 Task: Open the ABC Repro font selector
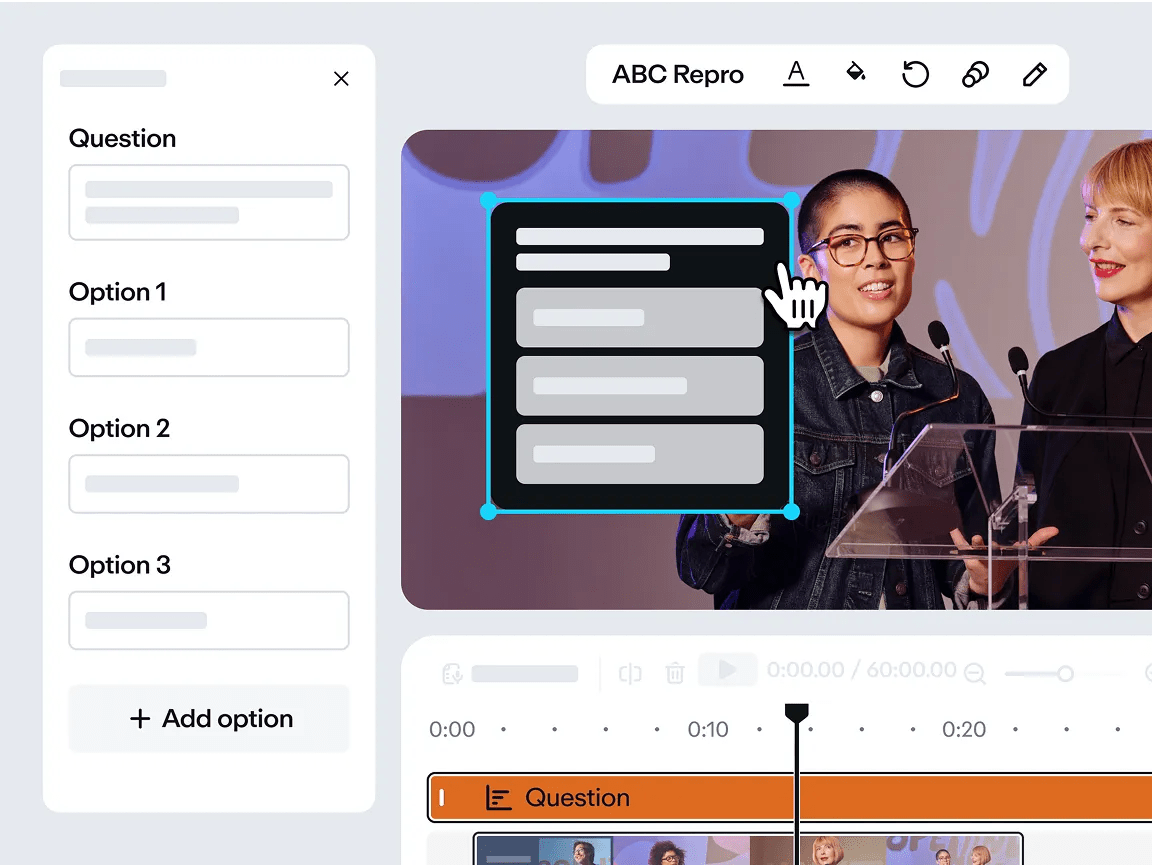coord(678,75)
